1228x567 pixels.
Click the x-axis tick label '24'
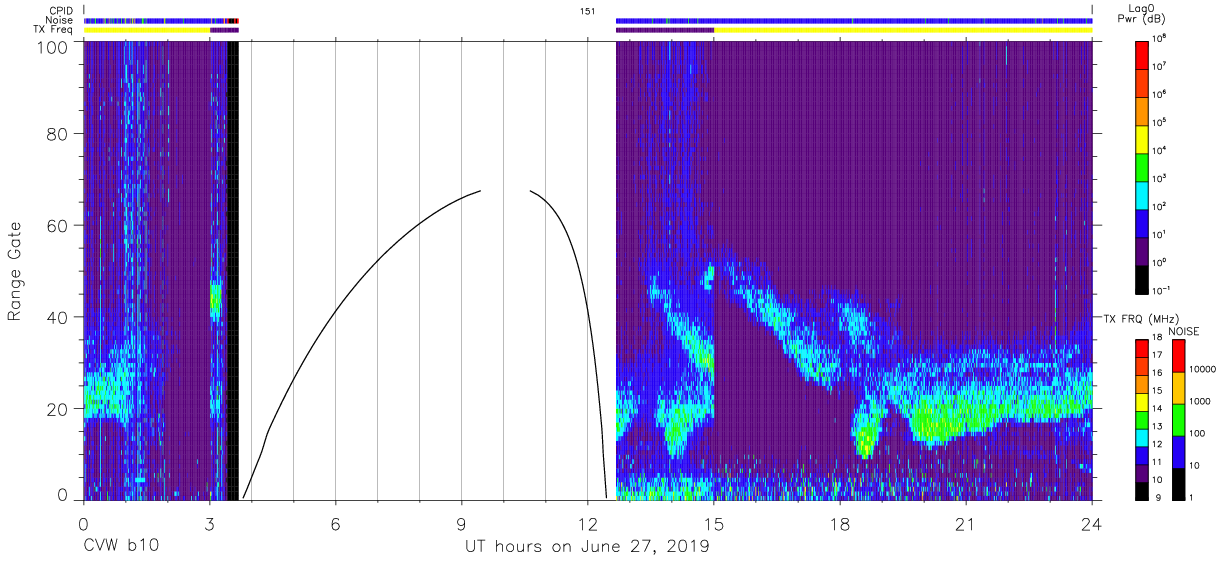(x=1091, y=523)
